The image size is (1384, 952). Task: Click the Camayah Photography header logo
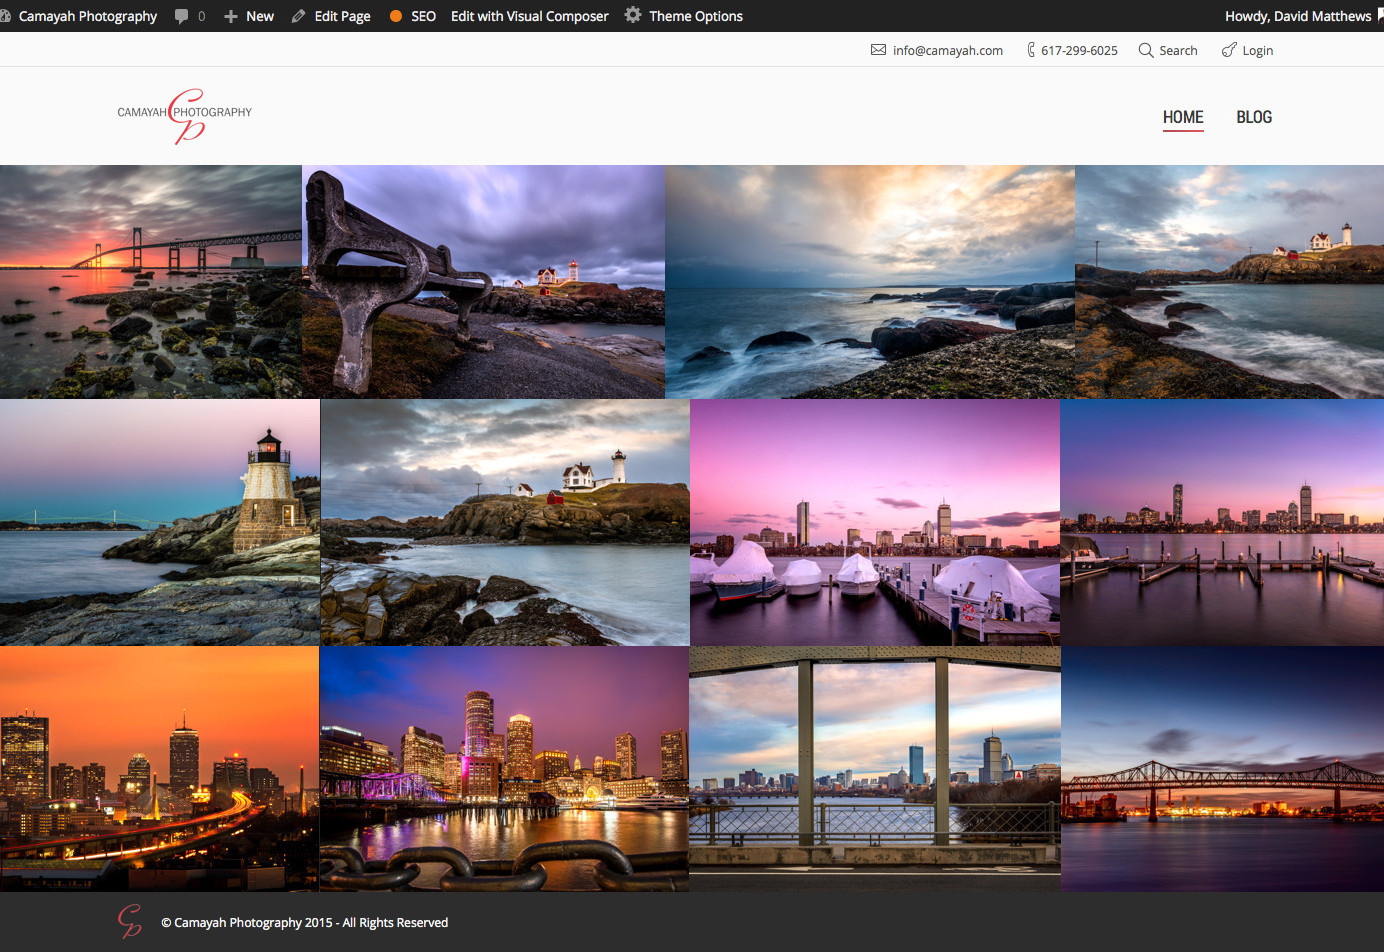tap(185, 115)
